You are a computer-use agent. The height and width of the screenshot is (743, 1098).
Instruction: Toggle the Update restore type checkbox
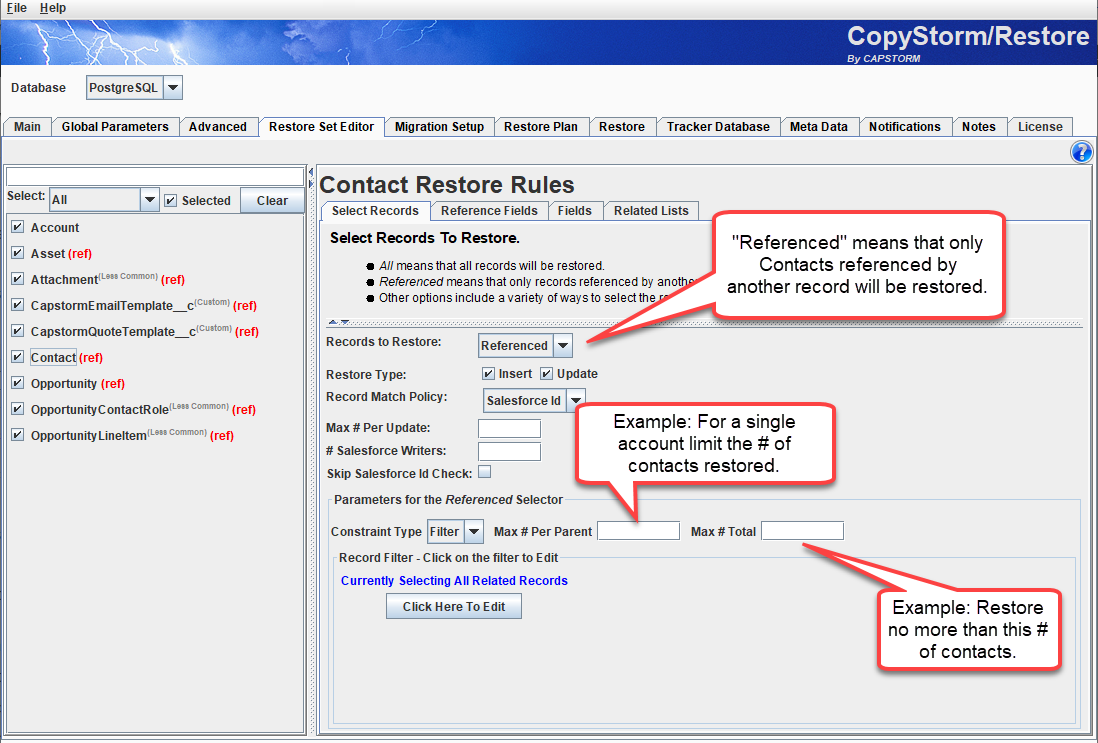(546, 373)
